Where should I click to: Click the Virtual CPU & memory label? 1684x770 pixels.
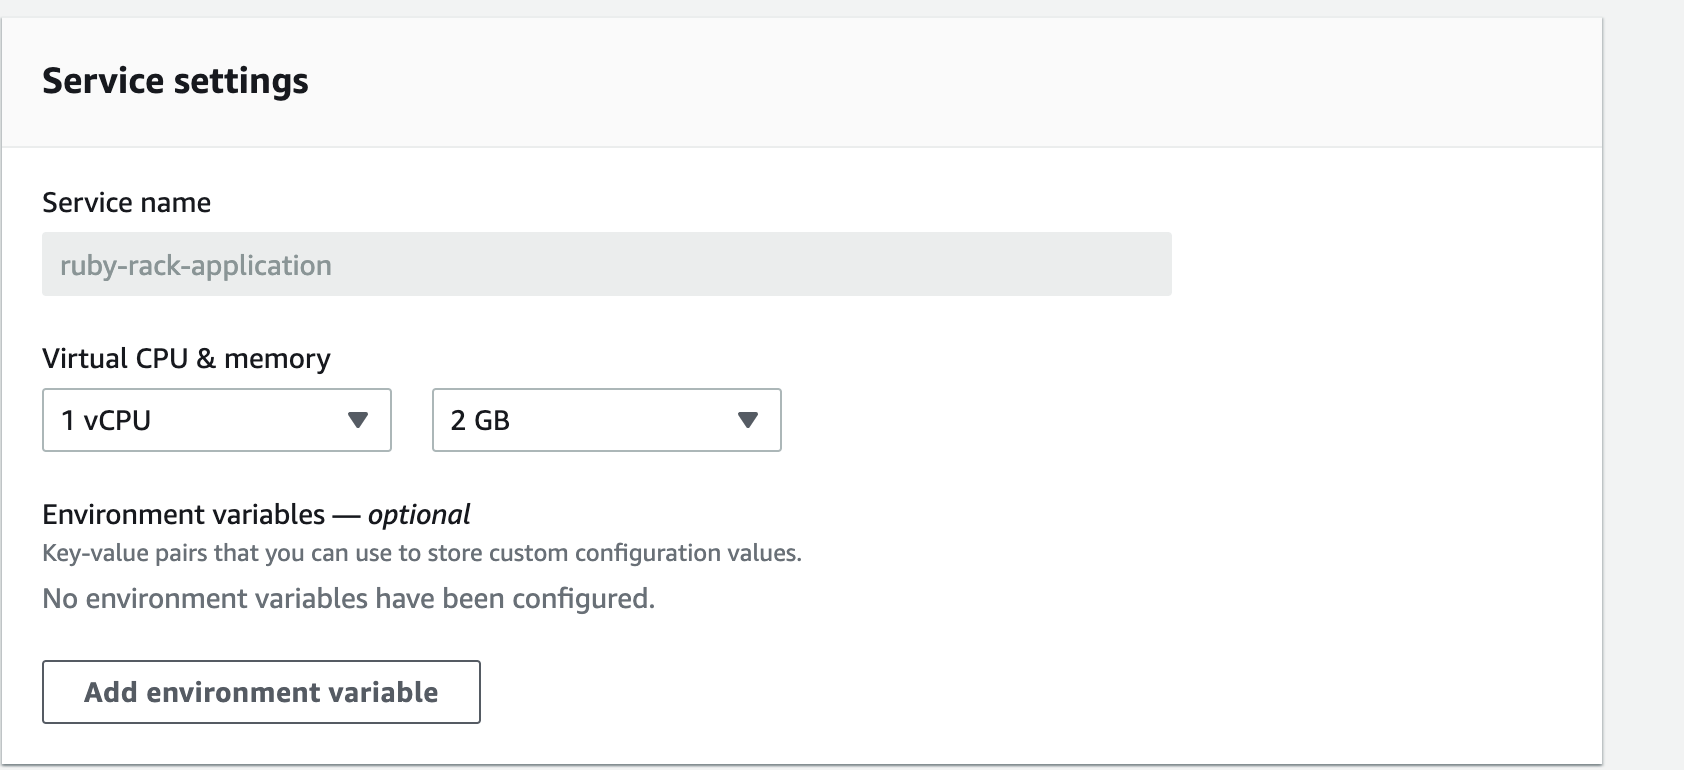tap(186, 359)
